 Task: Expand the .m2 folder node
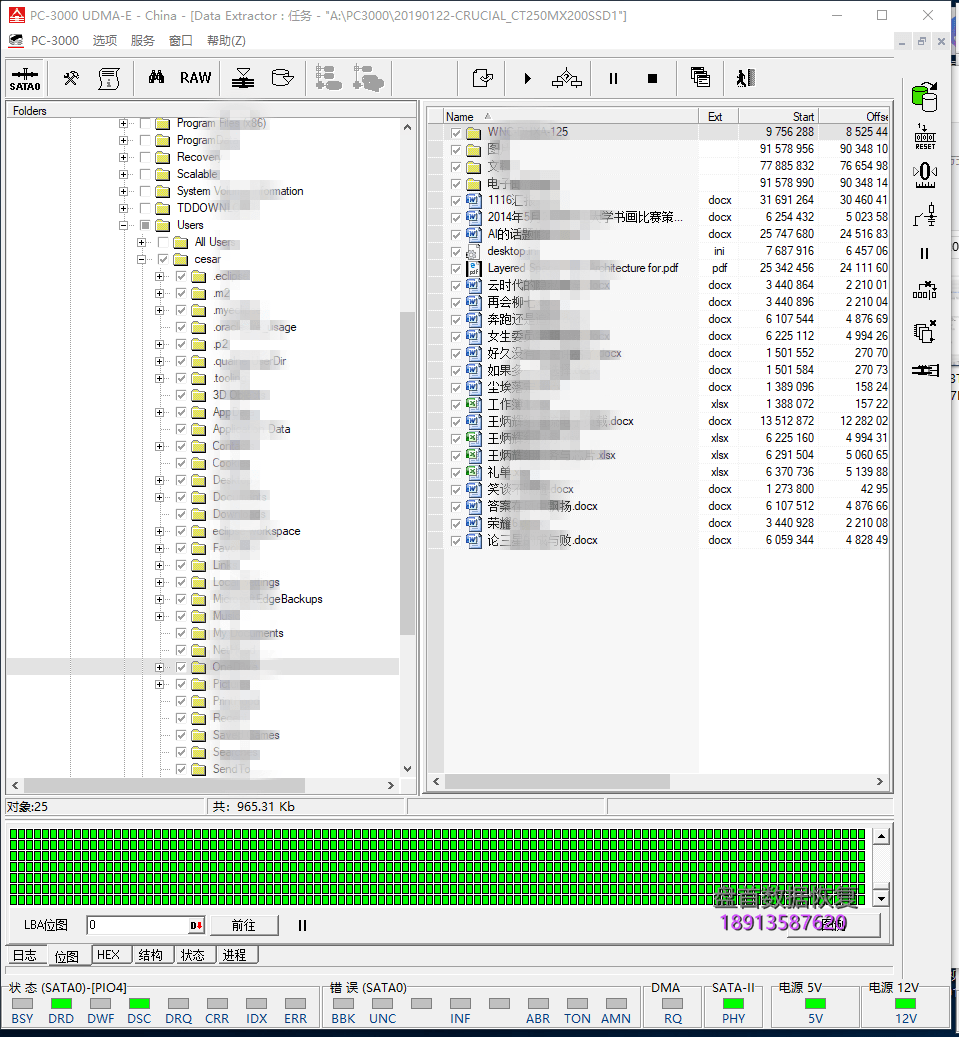[159, 293]
